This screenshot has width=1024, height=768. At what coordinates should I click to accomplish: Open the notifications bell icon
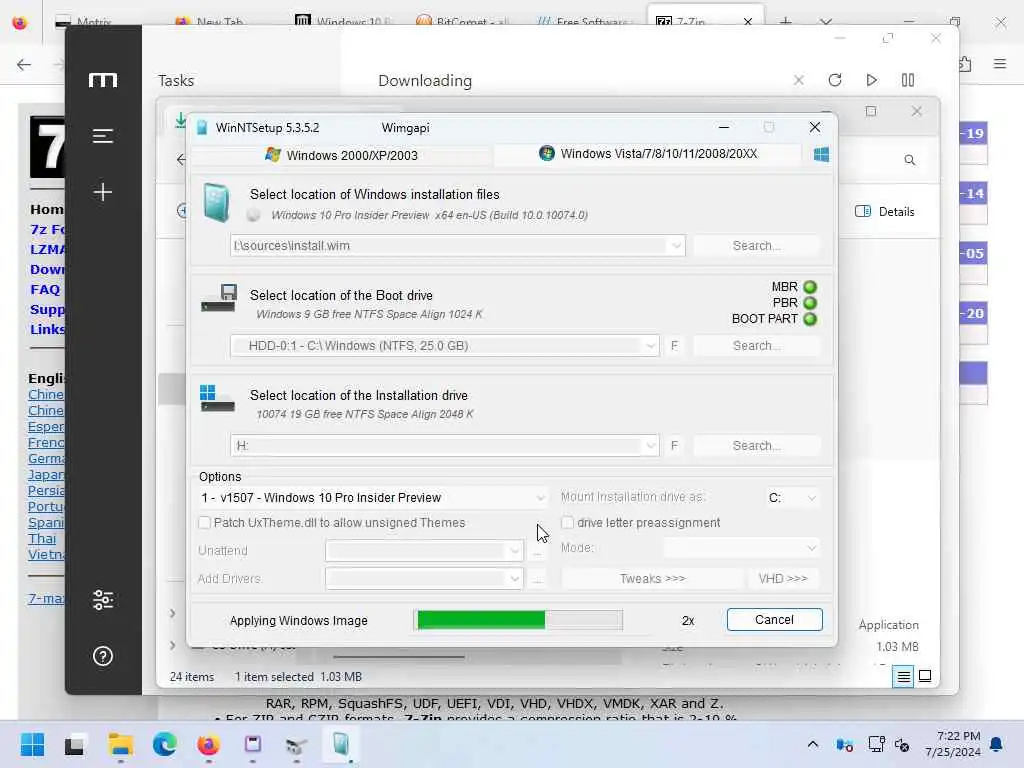(997, 744)
